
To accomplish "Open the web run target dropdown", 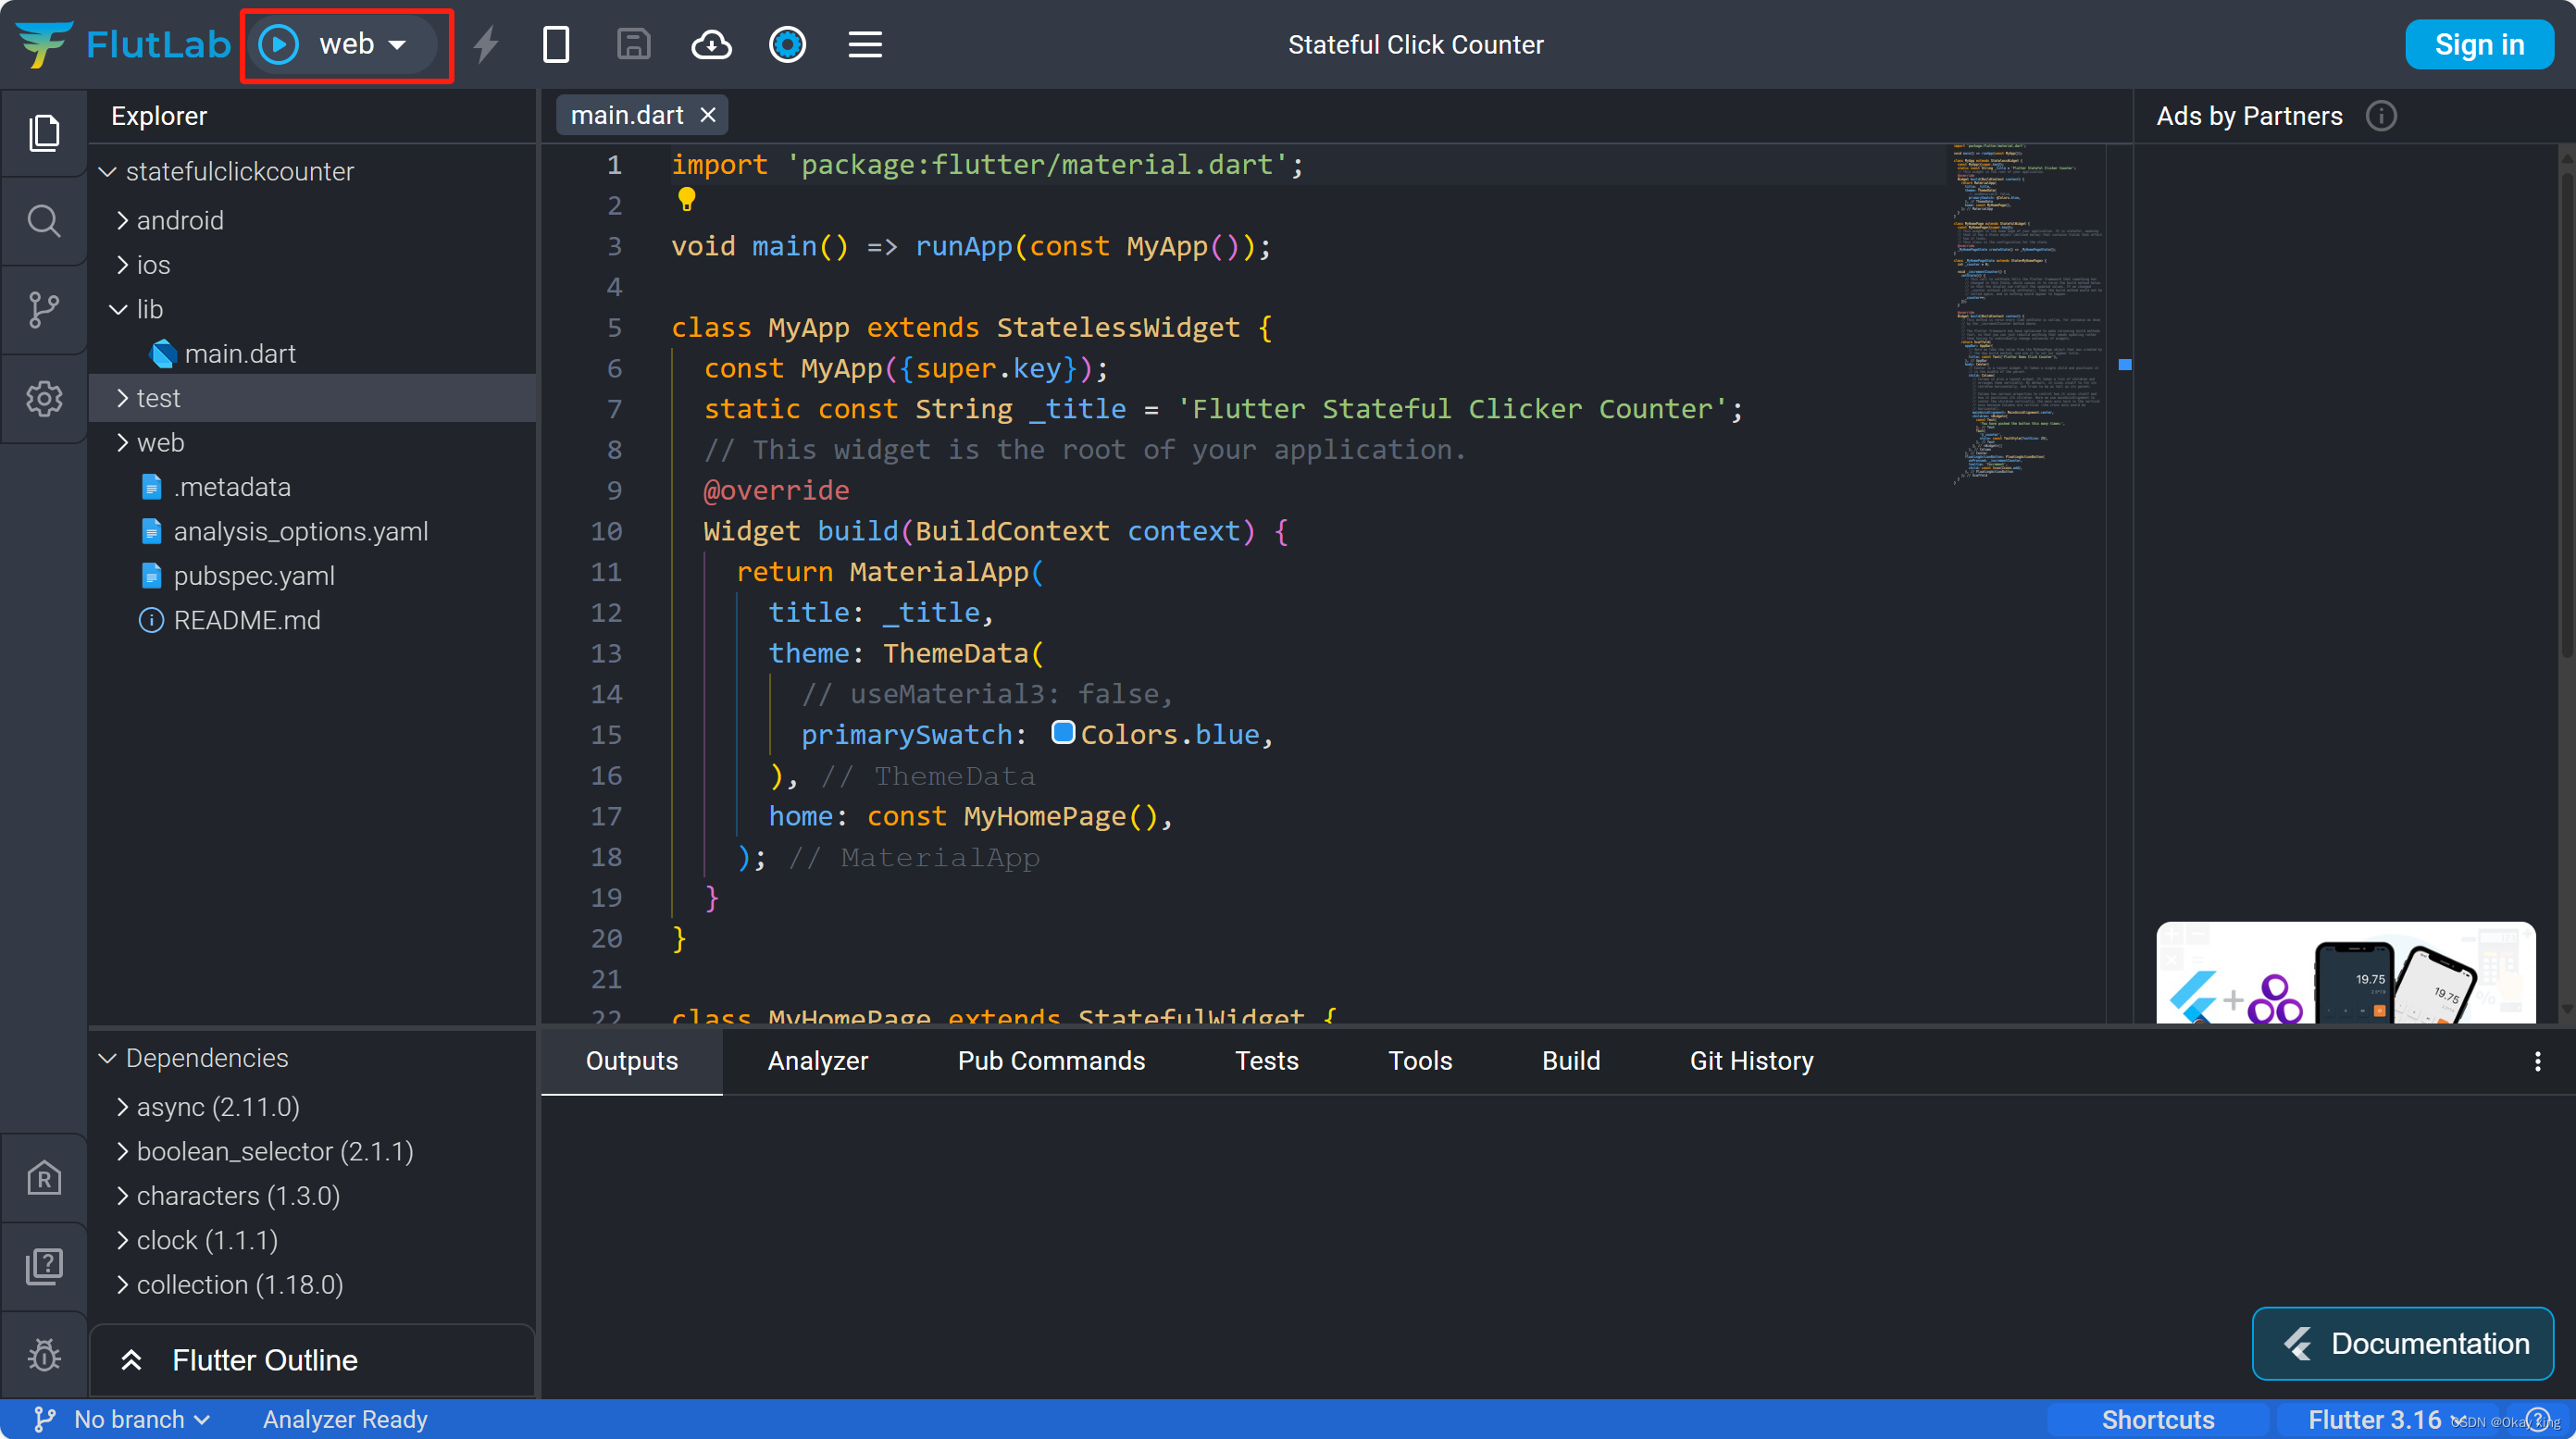I will (399, 44).
